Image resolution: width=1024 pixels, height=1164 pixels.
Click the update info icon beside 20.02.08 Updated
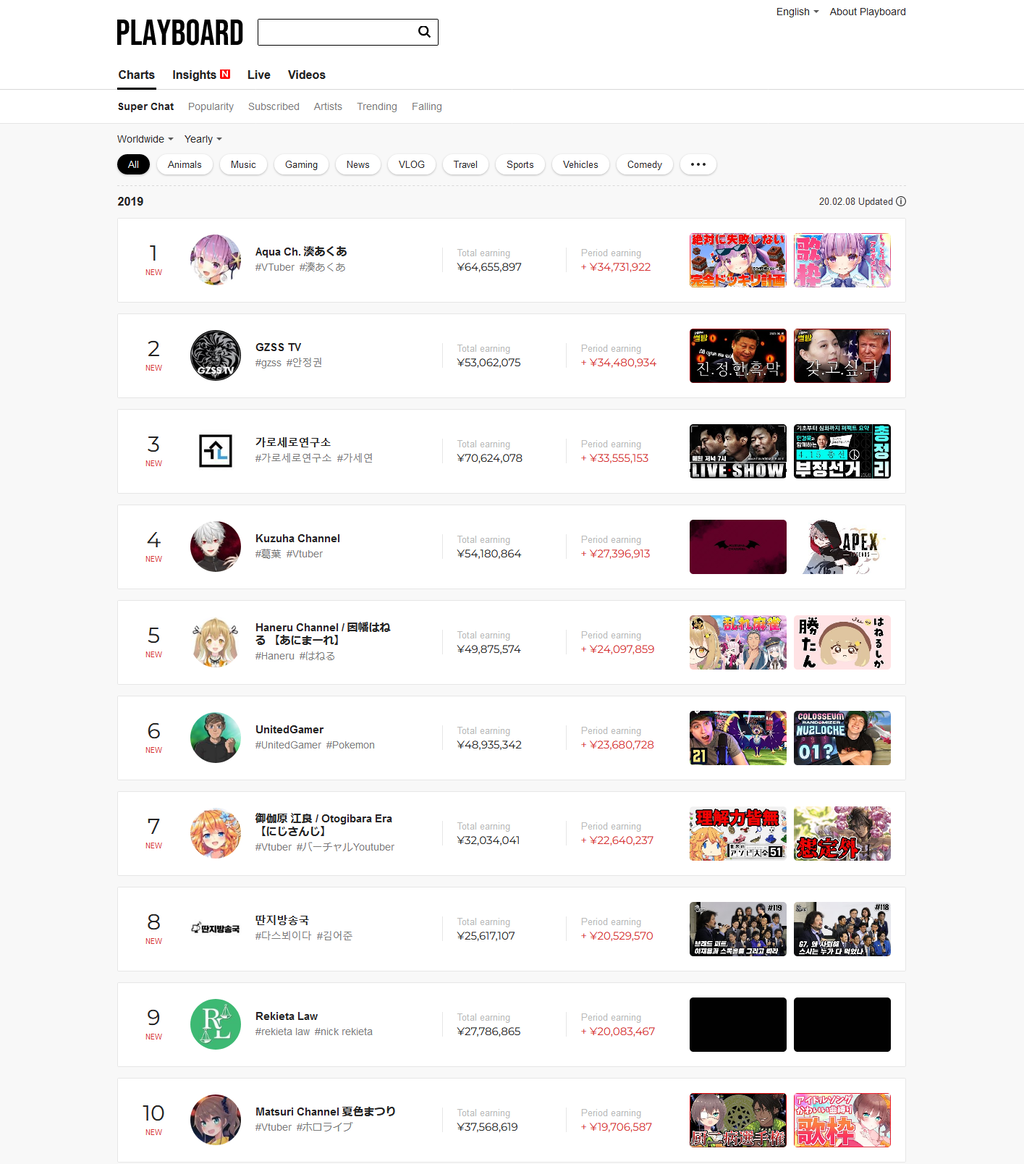(x=901, y=202)
